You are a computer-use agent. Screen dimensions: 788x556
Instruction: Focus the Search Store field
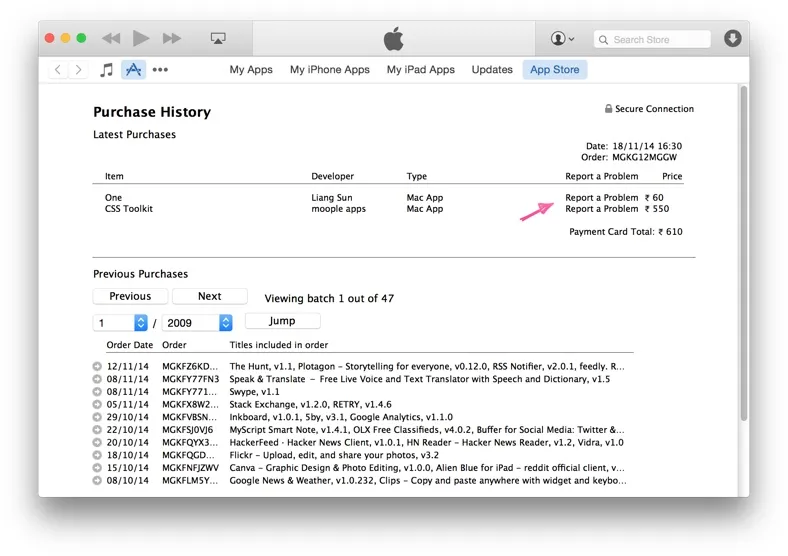(x=652, y=39)
